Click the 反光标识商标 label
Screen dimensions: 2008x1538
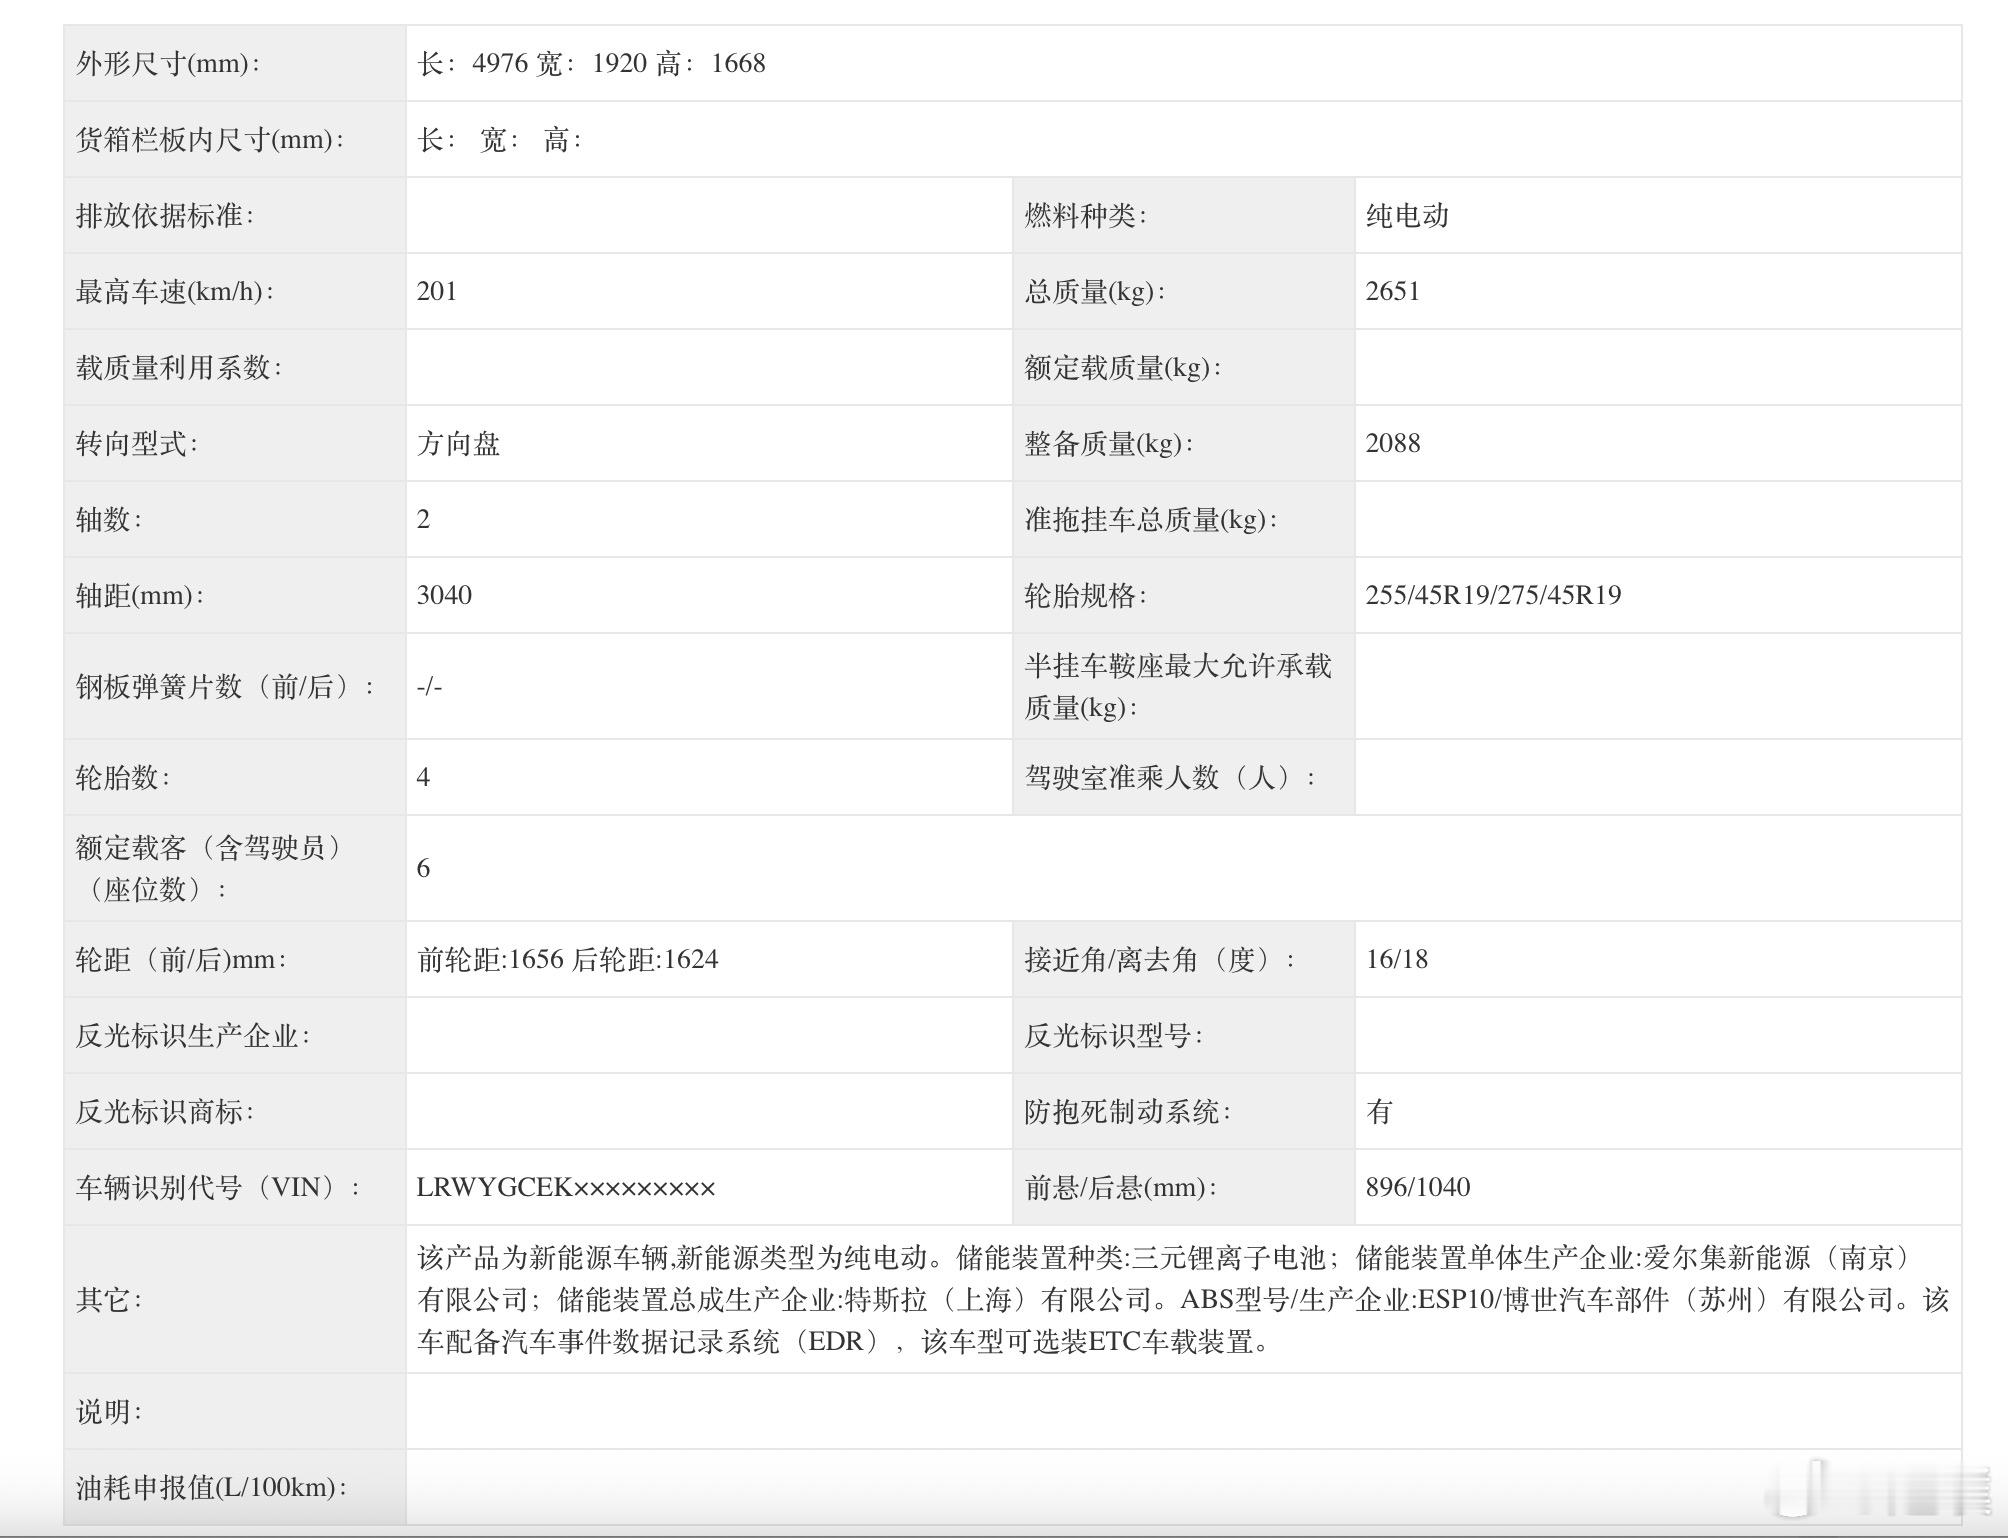click(165, 1112)
